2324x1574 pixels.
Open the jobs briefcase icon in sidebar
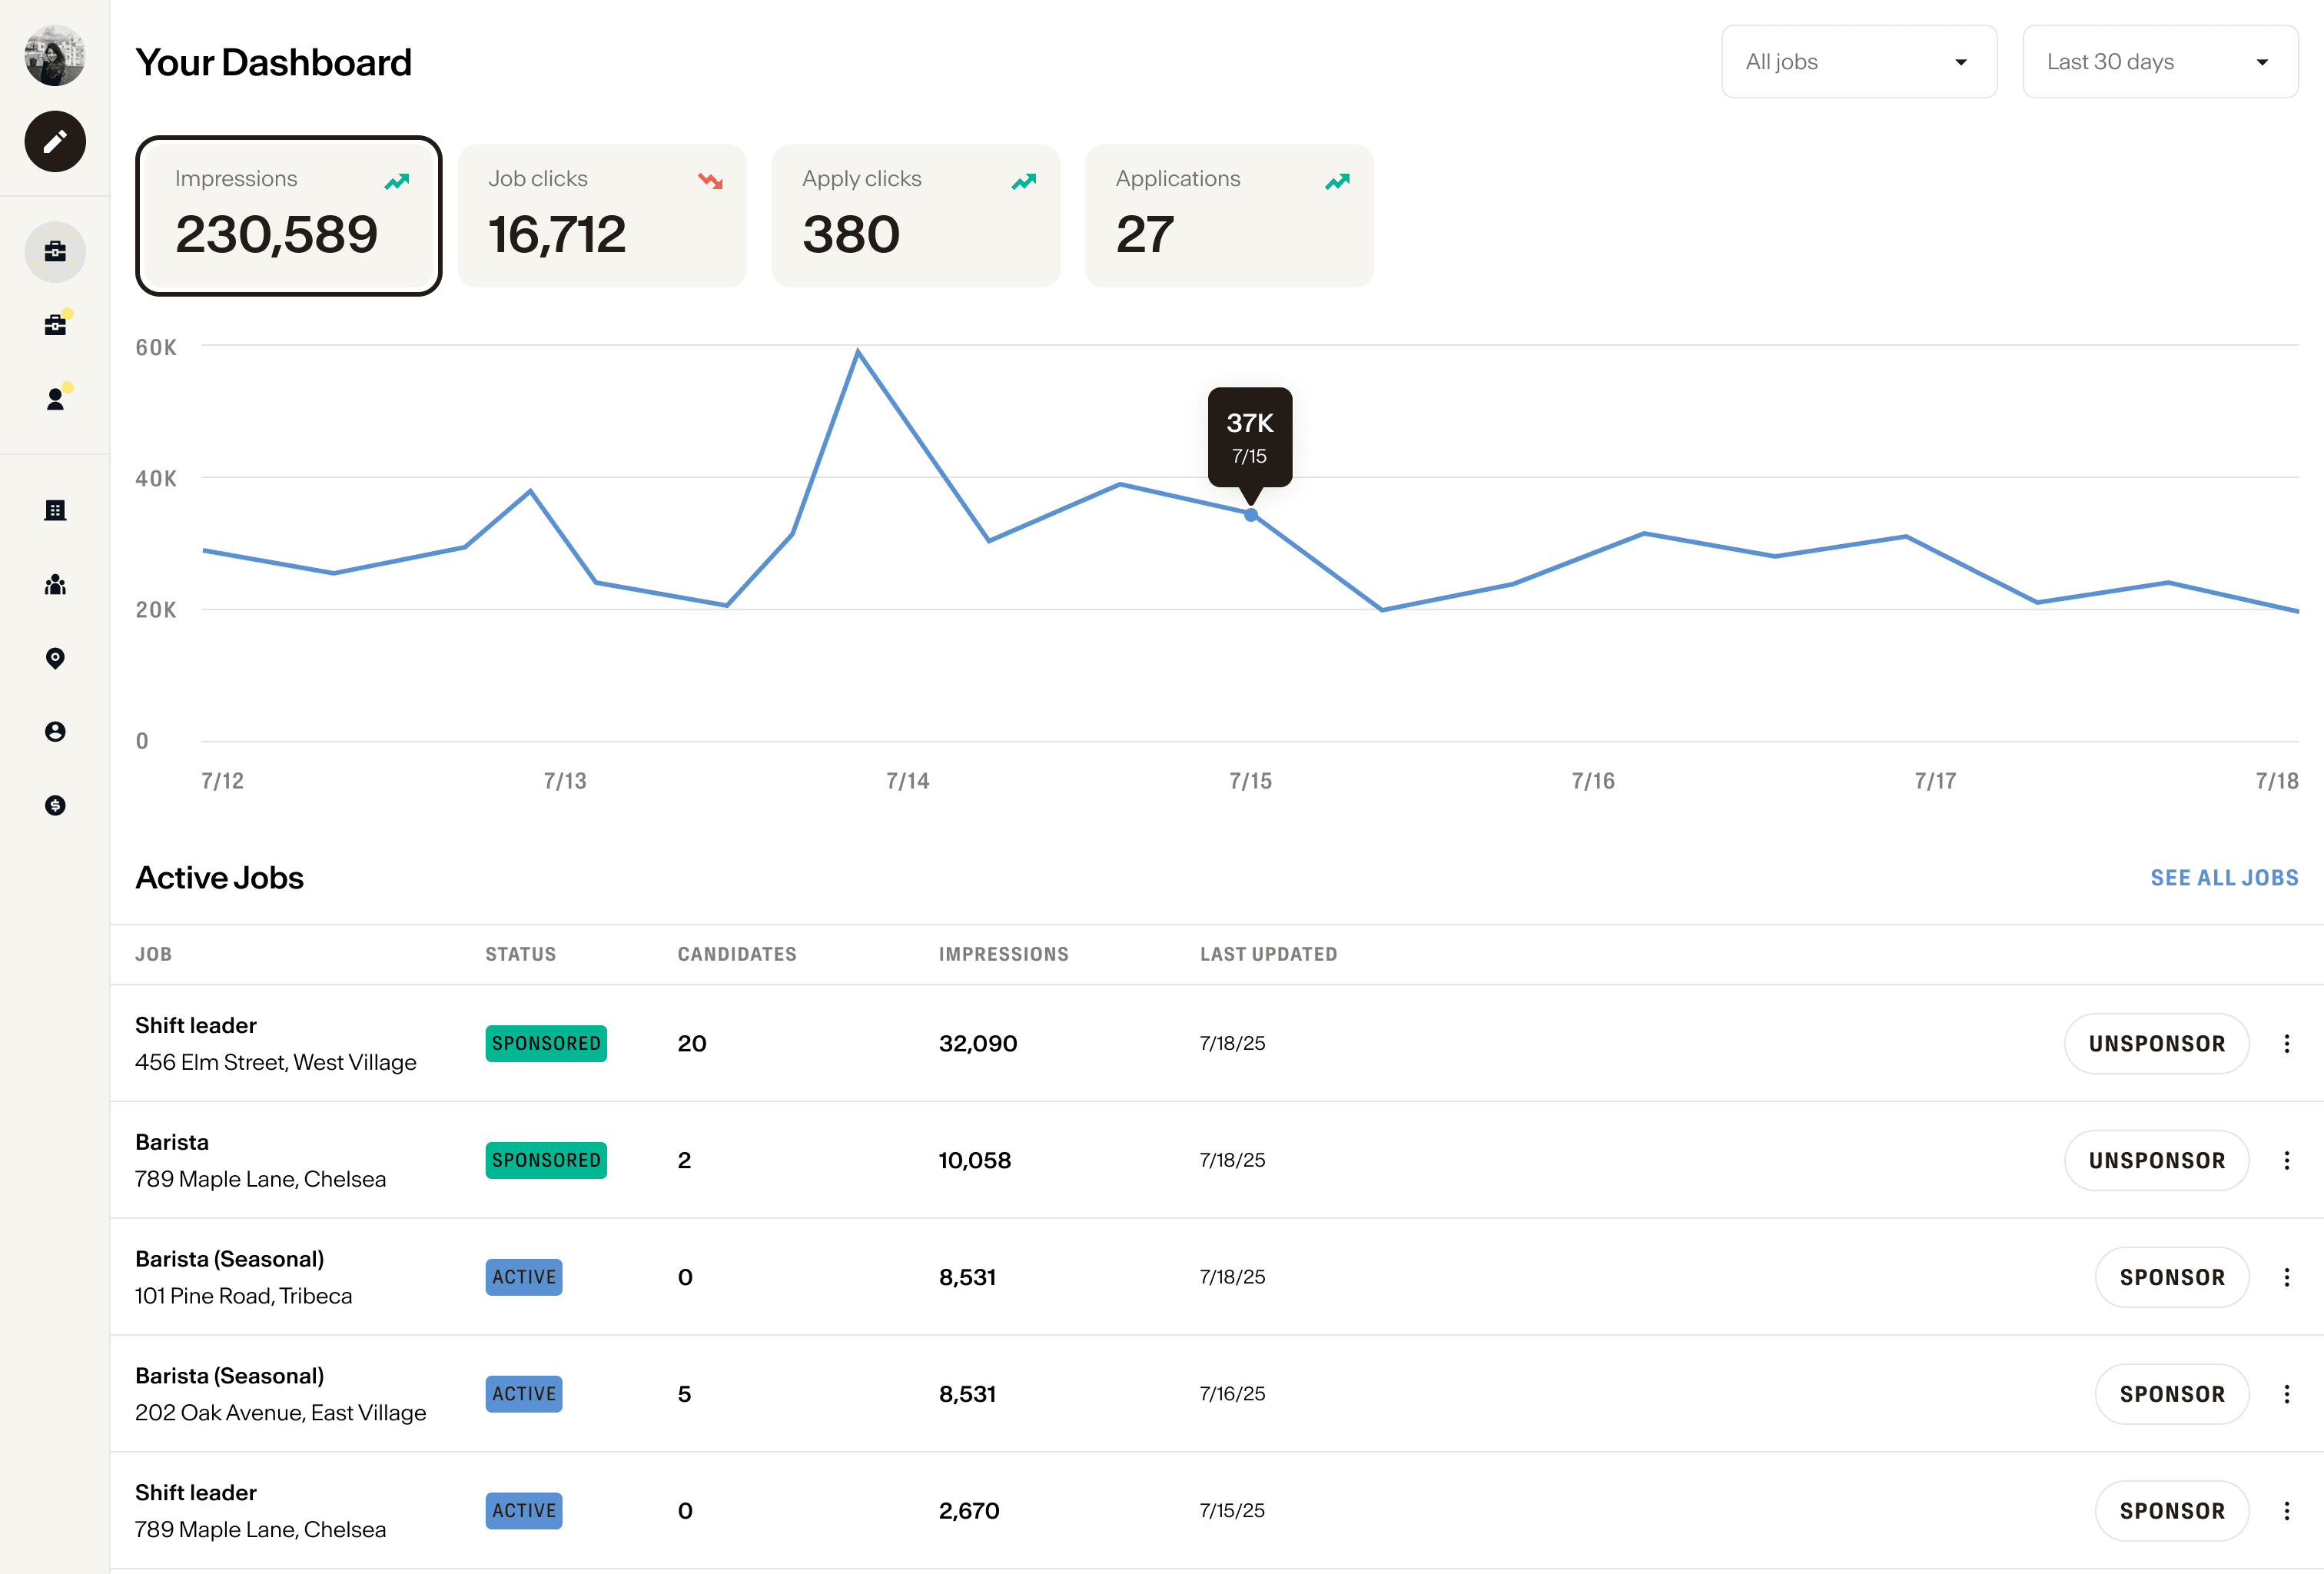click(x=55, y=252)
